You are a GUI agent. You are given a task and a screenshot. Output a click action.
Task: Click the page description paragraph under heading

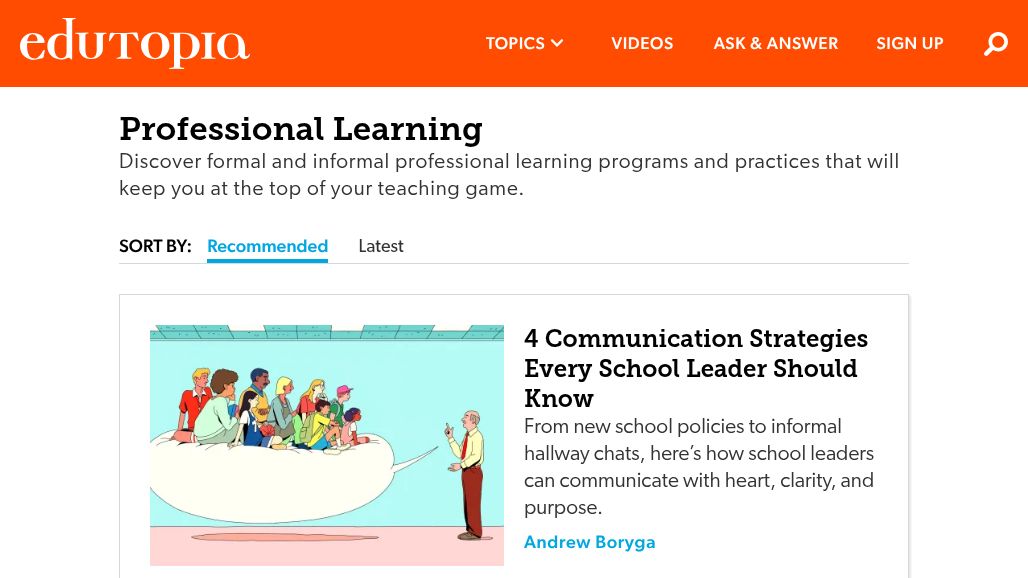point(509,175)
